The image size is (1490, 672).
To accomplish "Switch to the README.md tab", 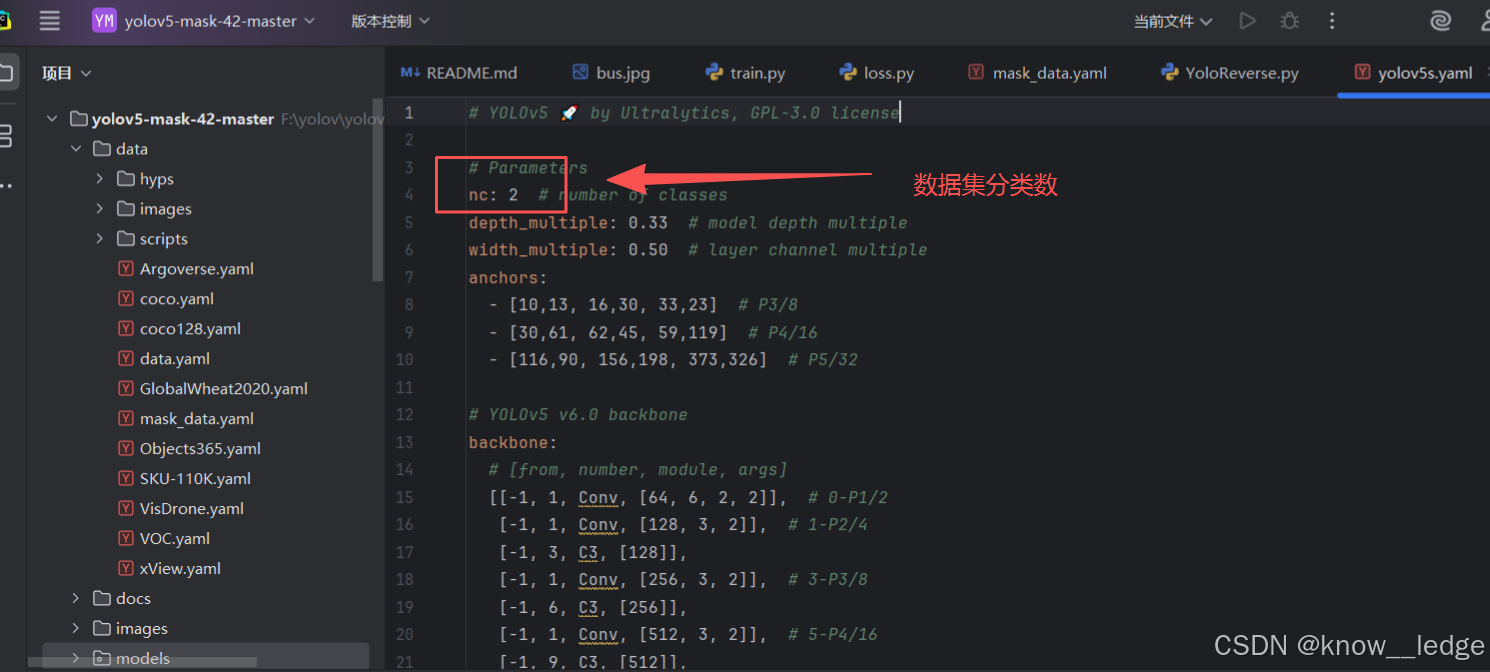I will coord(459,73).
